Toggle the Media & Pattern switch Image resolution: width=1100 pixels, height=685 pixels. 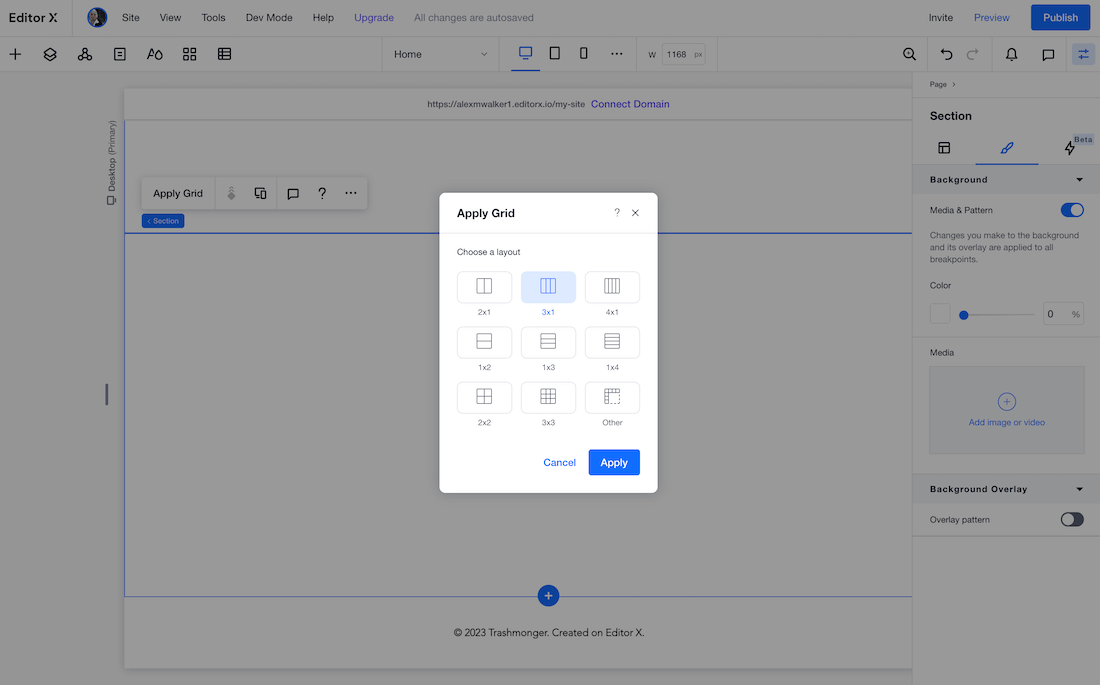1071,210
